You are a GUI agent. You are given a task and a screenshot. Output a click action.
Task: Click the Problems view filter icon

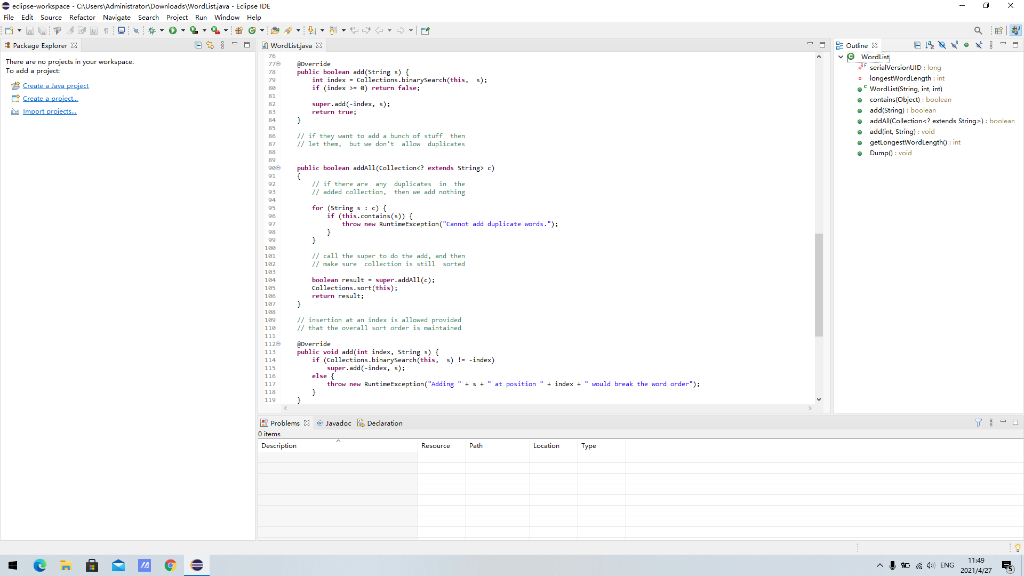click(x=977, y=423)
